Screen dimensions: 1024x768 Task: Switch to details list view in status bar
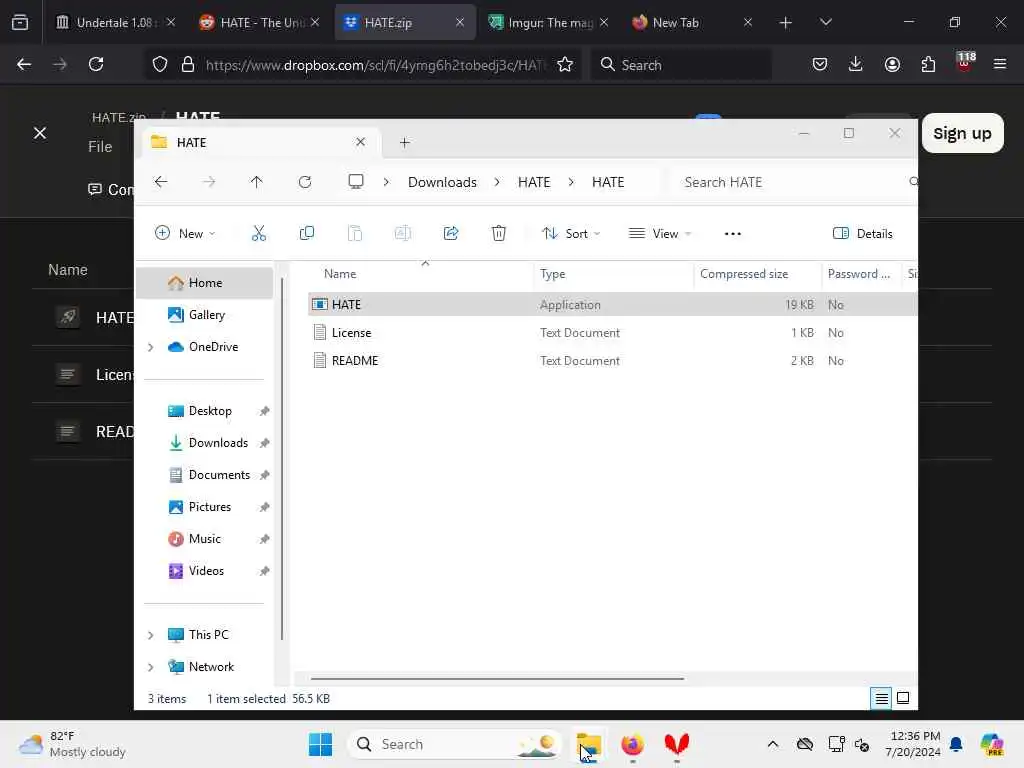[x=881, y=698]
